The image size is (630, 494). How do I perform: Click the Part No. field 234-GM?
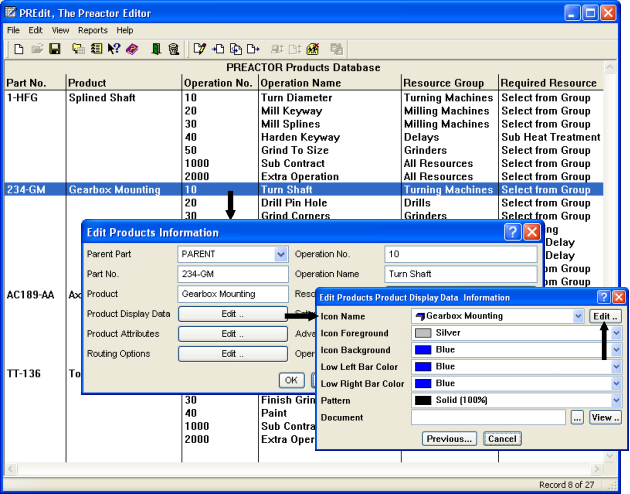[233, 274]
